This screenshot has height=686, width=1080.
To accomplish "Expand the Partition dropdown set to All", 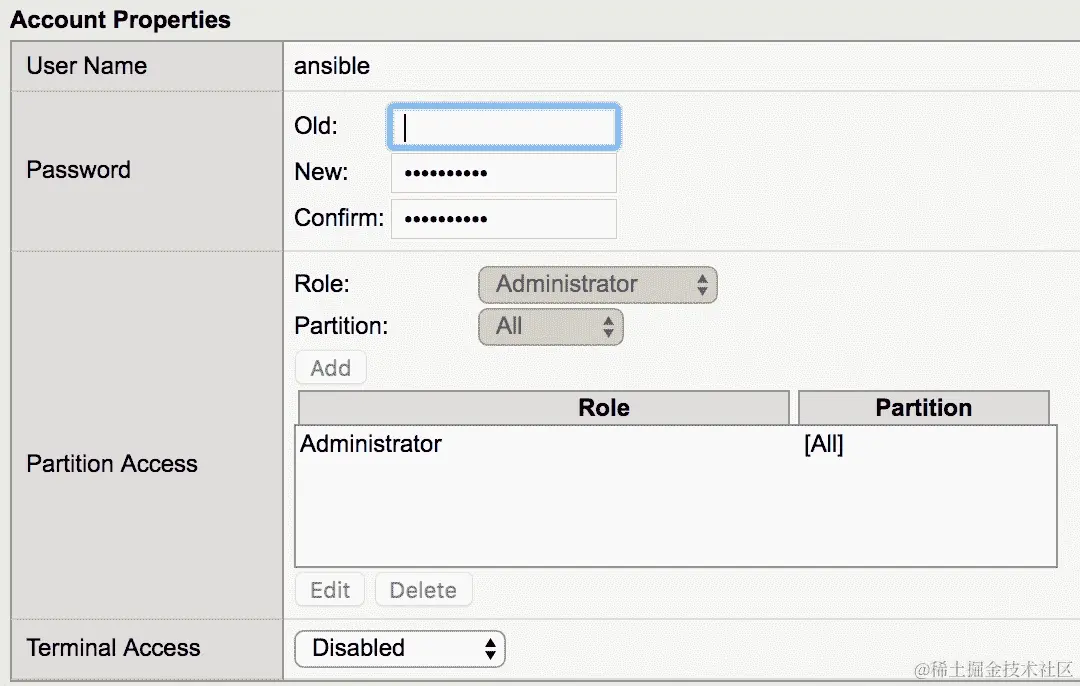I will click(x=550, y=327).
